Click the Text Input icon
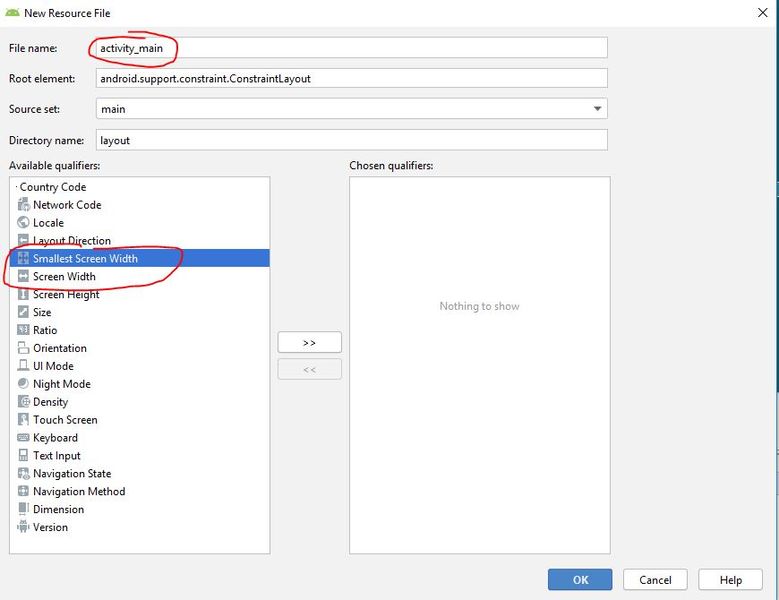The width and height of the screenshot is (779, 600). coord(23,455)
